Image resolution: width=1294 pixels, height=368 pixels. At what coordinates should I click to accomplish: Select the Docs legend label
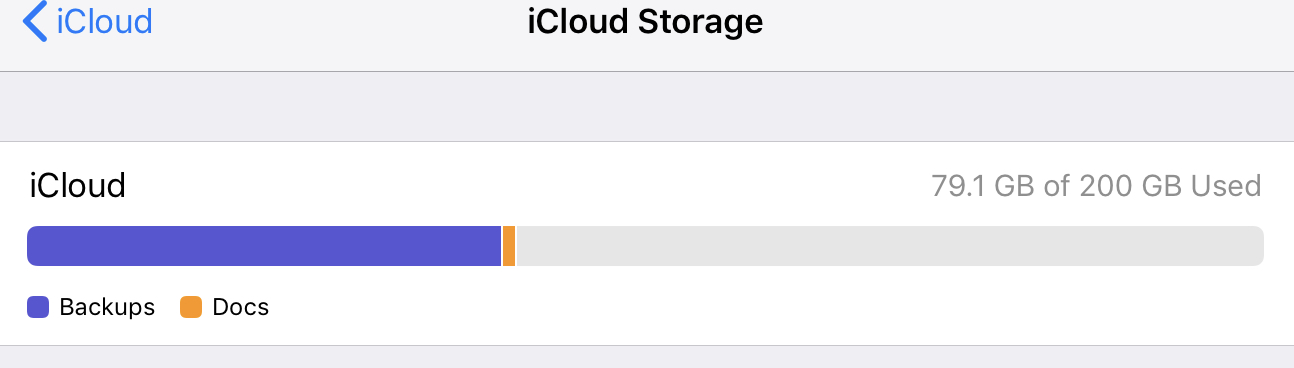pyautogui.click(x=241, y=307)
